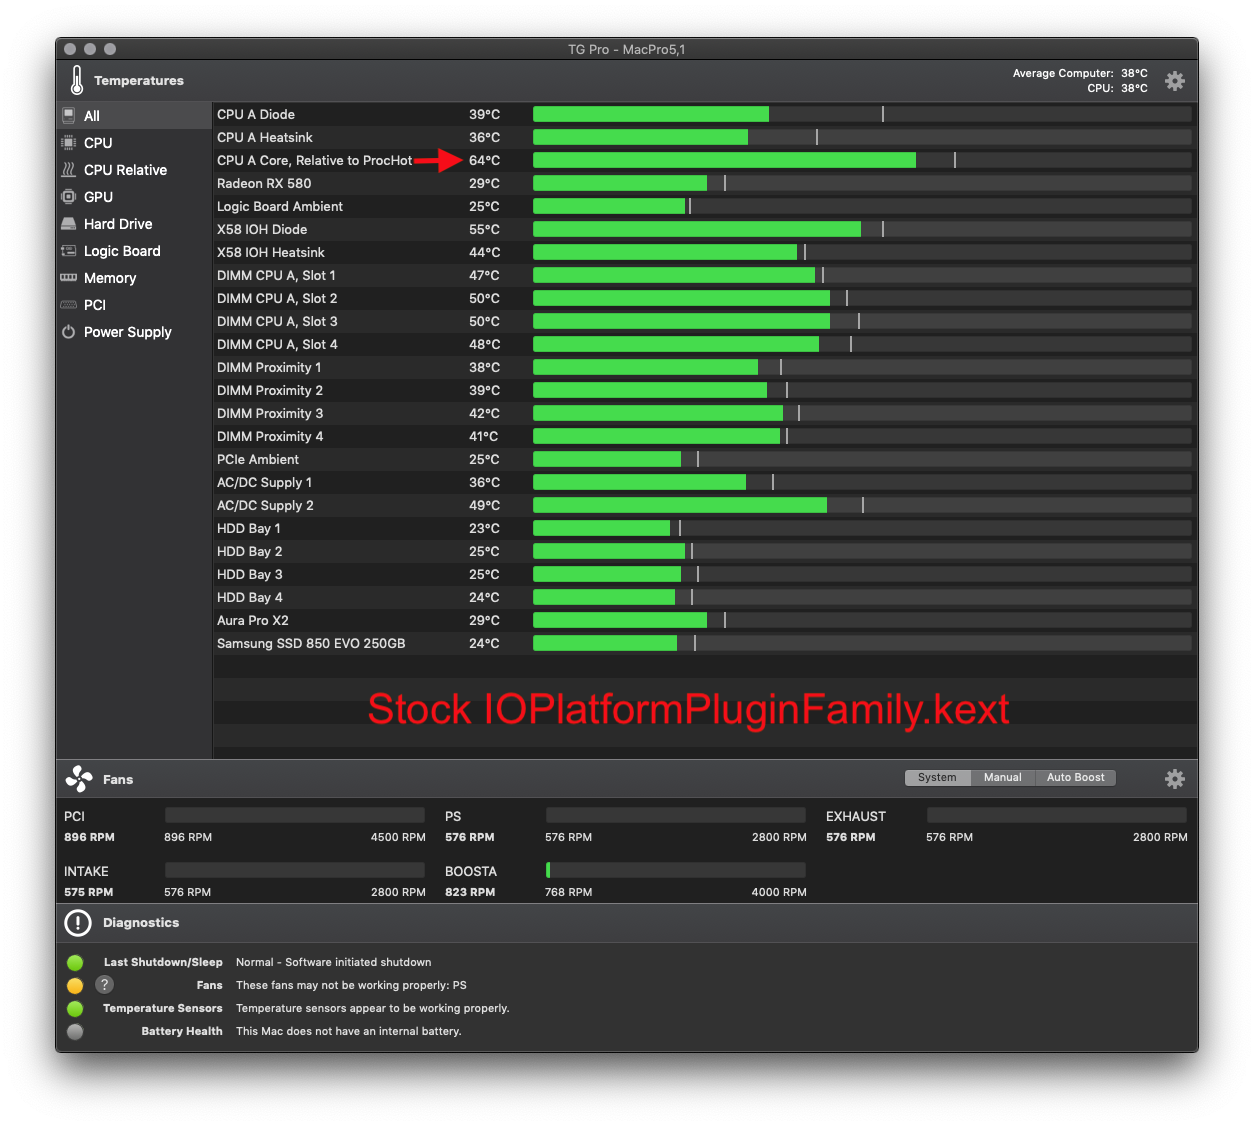Select CPU A Core, Relative to ProcHot
This screenshot has height=1126, width=1254.
click(x=704, y=160)
